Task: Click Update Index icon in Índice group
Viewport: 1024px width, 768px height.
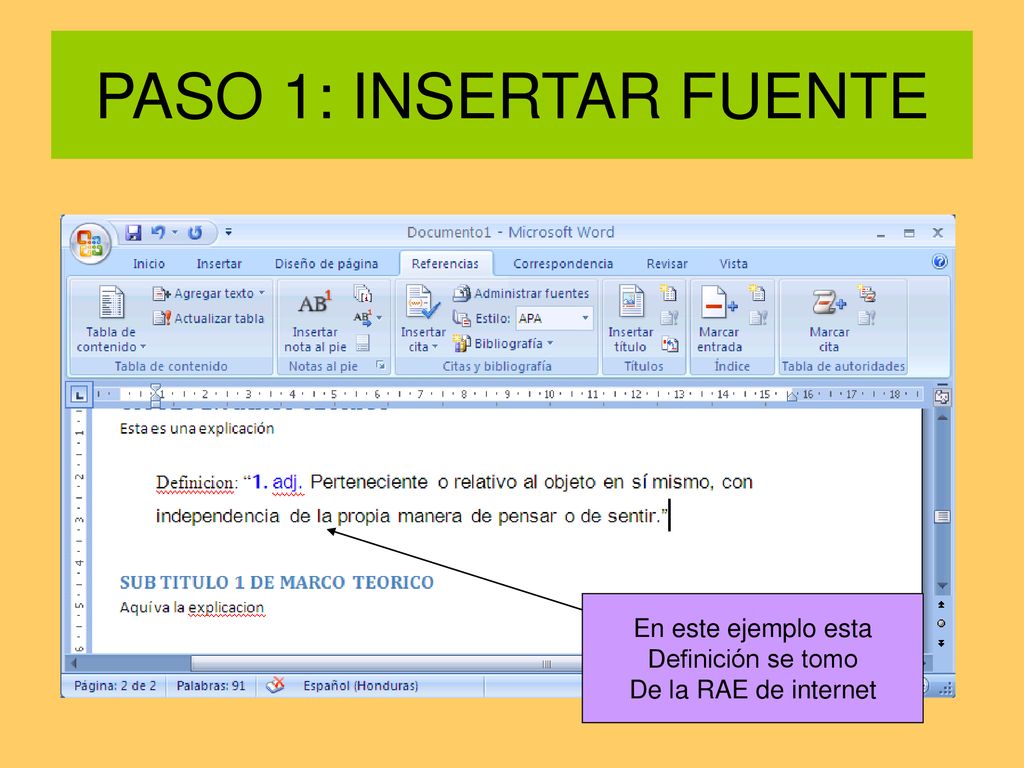Action: [758, 318]
